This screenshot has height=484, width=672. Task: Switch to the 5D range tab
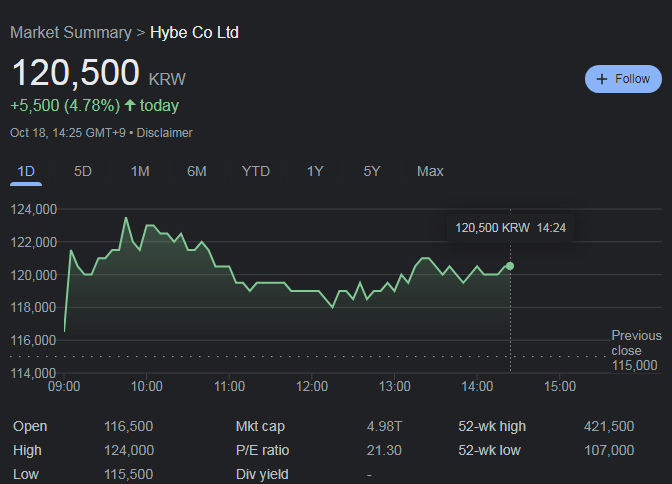pyautogui.click(x=83, y=171)
